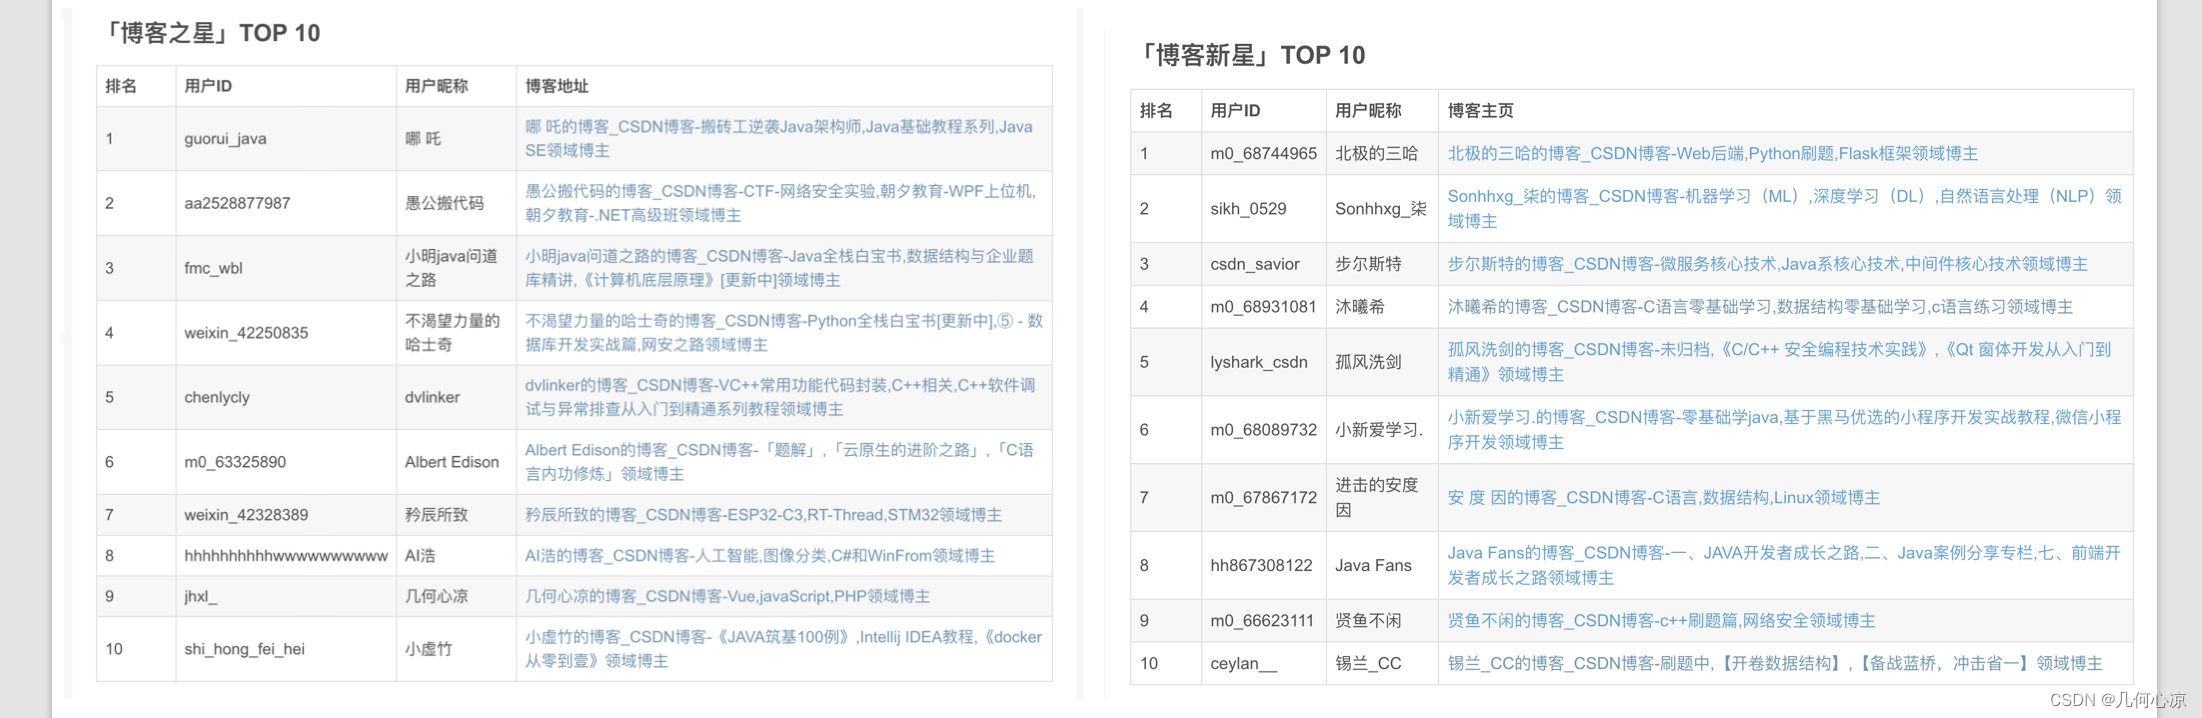Viewport: 2202px width, 718px height.
Task: Open the 孤风洗剑的博客 blog link
Action: 1779,361
